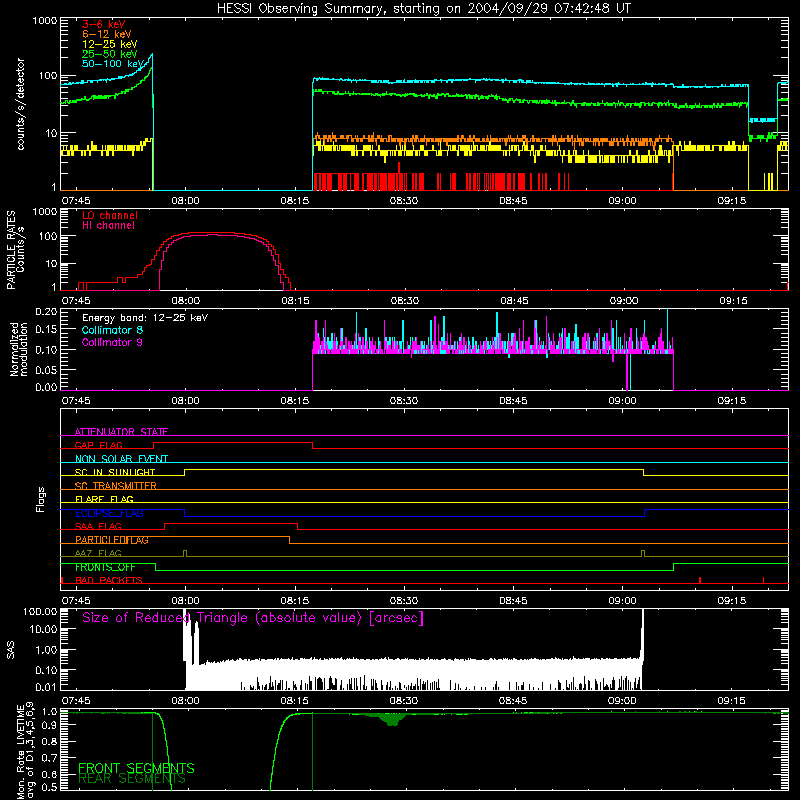This screenshot has width=800, height=800.
Task: Click the vertical Flags axis label
Action: pos(41,499)
